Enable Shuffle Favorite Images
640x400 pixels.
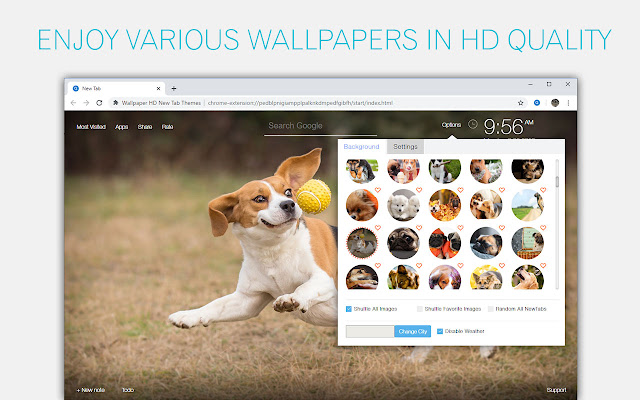(420, 309)
